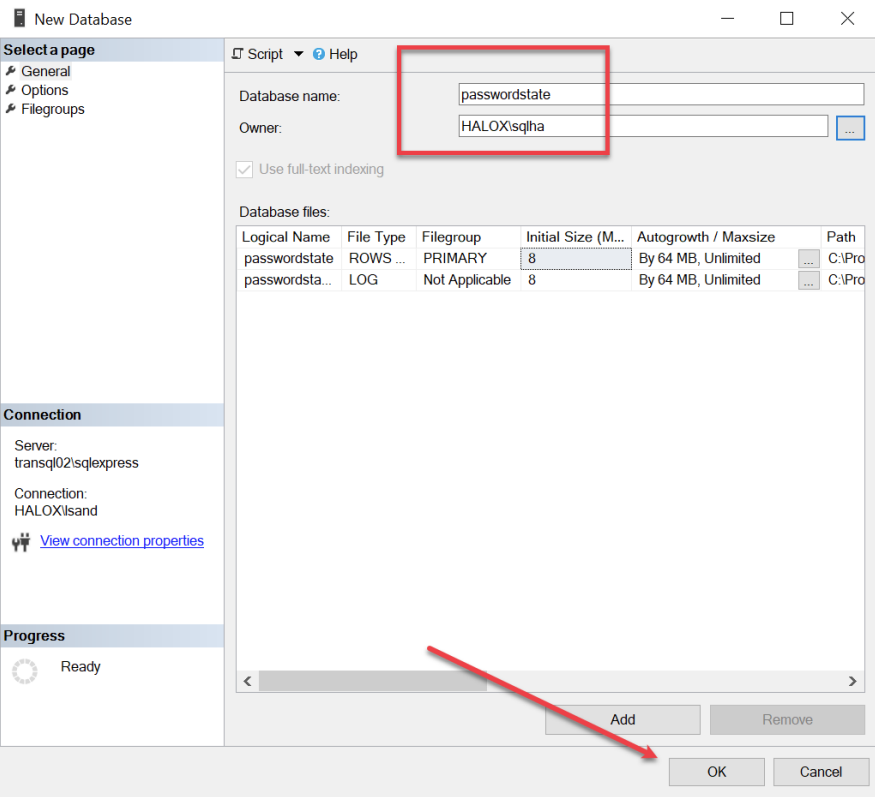Add a new database file
The height and width of the screenshot is (797, 875).
(x=623, y=719)
